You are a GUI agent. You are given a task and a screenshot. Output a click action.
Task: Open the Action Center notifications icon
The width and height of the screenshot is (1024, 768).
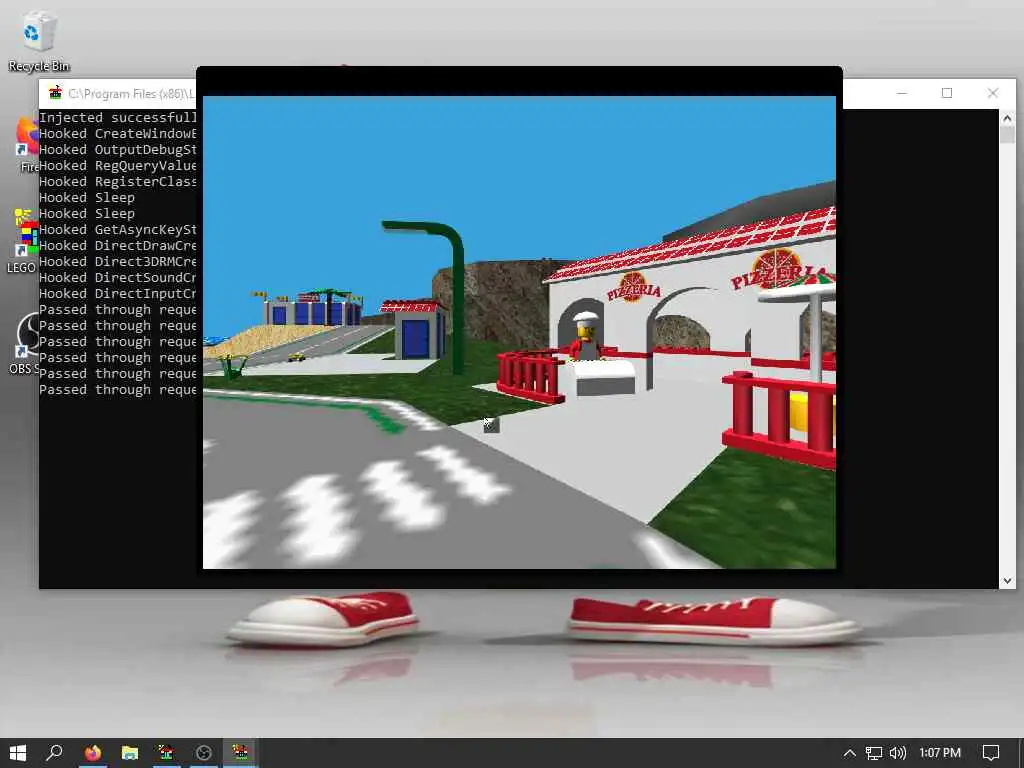[x=991, y=753]
